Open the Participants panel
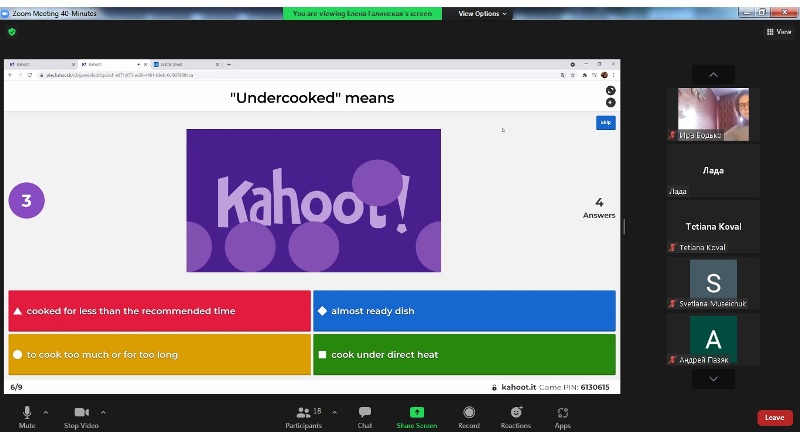Image resolution: width=800 pixels, height=432 pixels. point(304,417)
